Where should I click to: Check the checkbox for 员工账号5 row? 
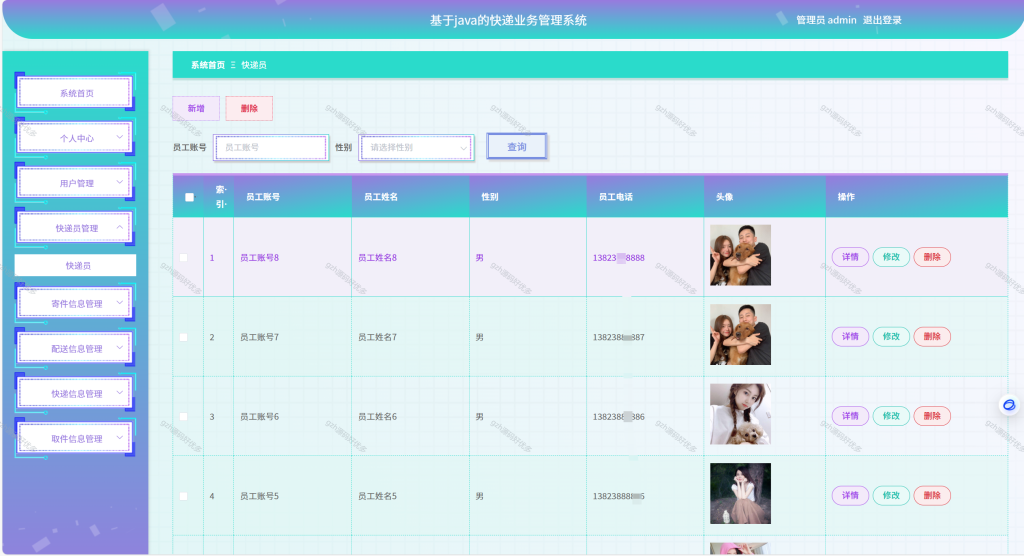point(184,496)
